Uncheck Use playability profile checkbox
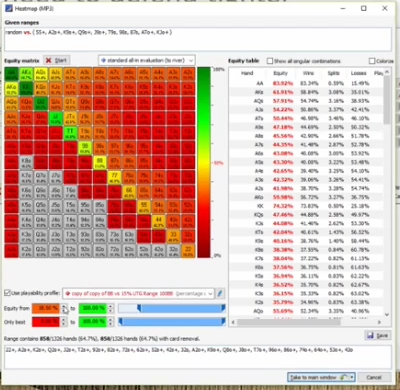Image resolution: width=400 pixels, height=390 pixels. [x=7, y=293]
